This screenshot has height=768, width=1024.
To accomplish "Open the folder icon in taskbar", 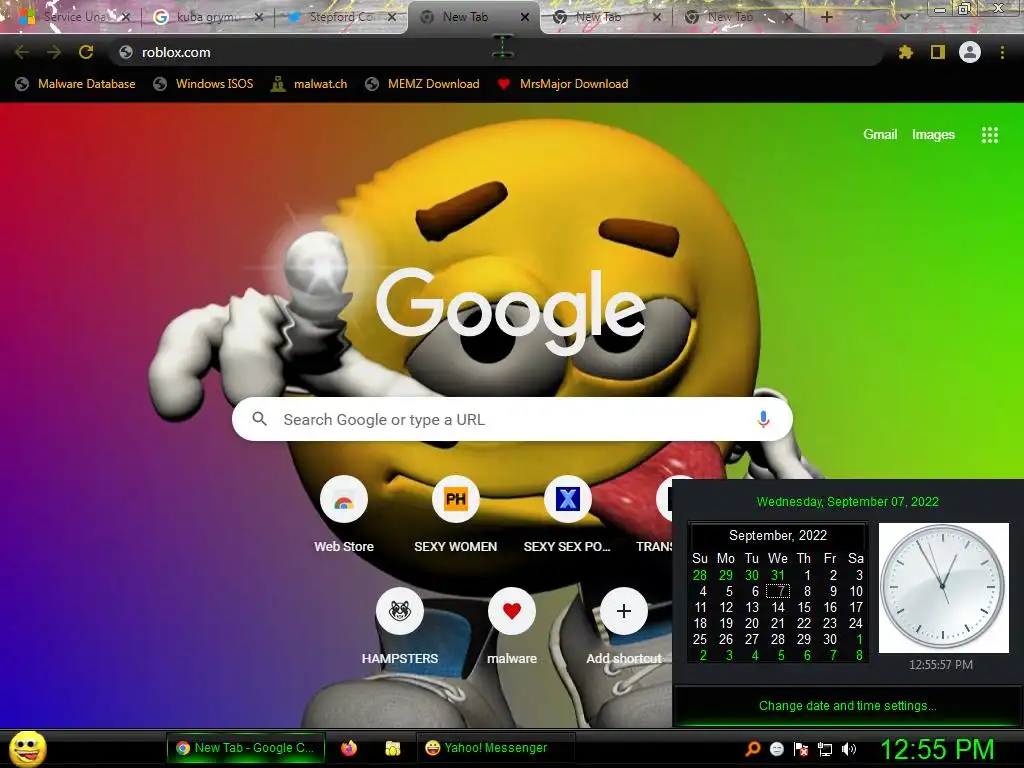I will 392,748.
